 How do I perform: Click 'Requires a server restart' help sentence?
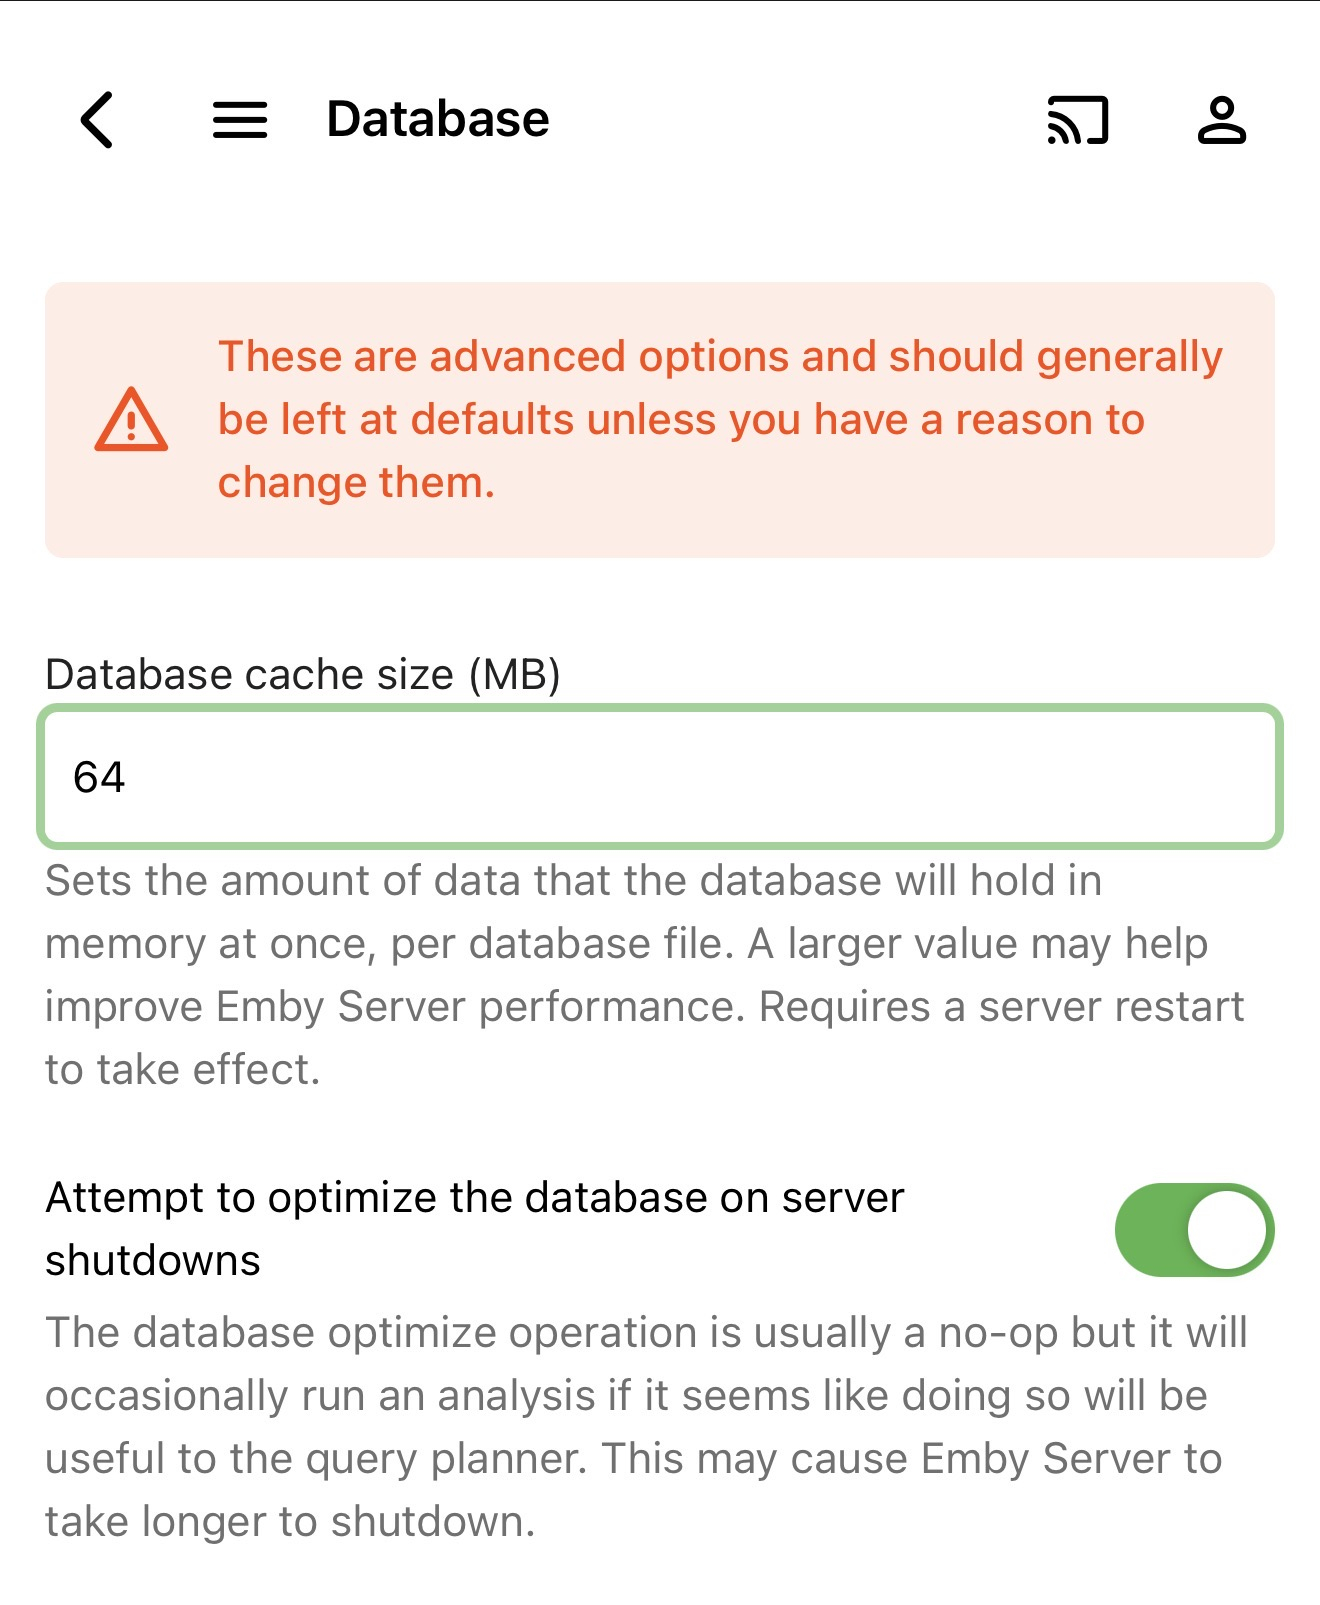click(x=1000, y=1007)
